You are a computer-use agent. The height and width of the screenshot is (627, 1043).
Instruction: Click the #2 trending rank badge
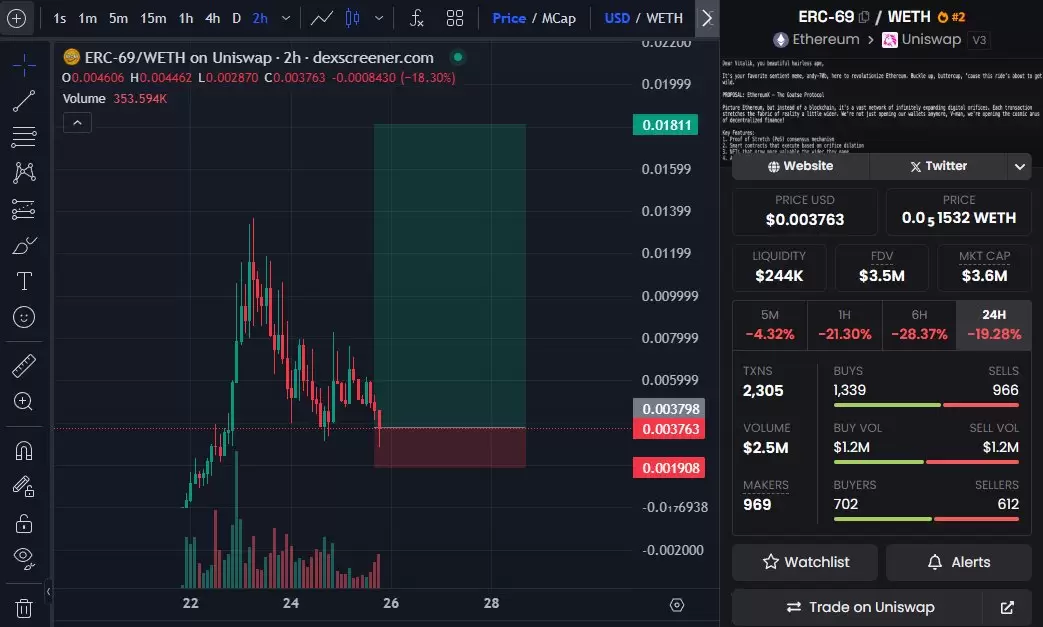[951, 17]
